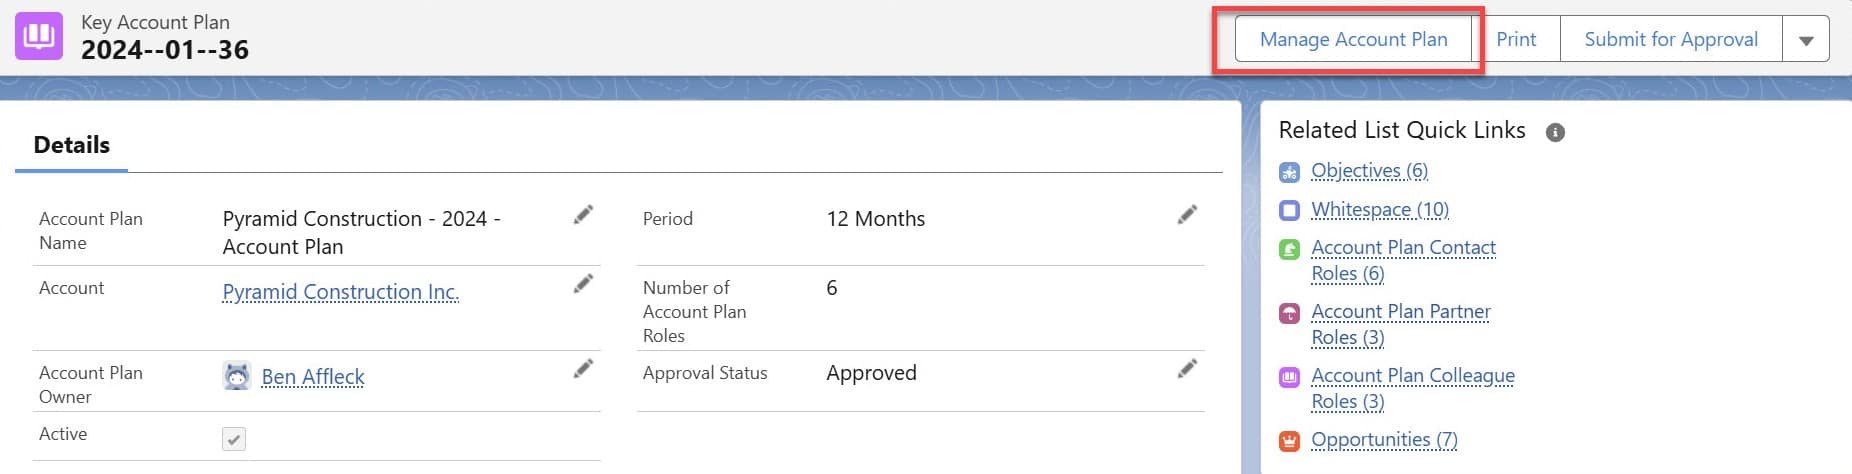Click the Print button

pos(1516,40)
